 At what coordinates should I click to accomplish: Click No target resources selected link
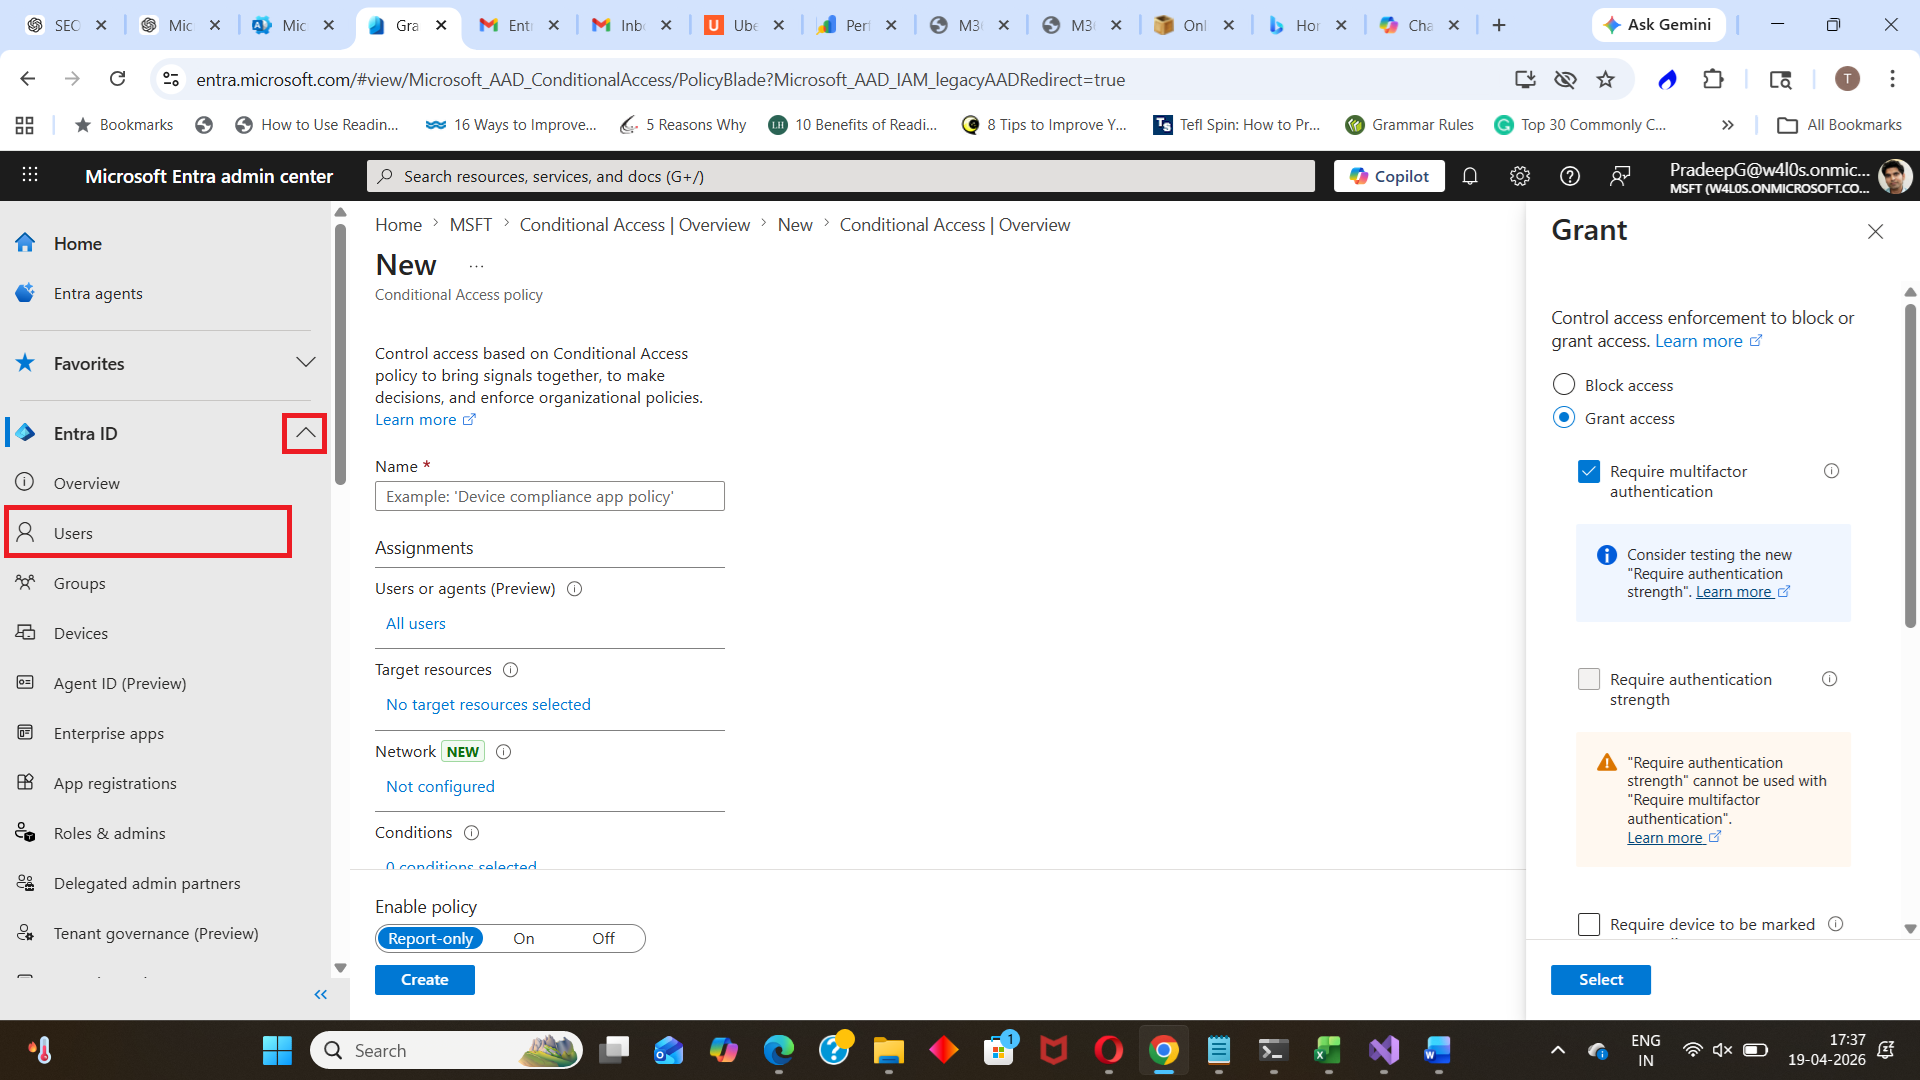pos(488,705)
